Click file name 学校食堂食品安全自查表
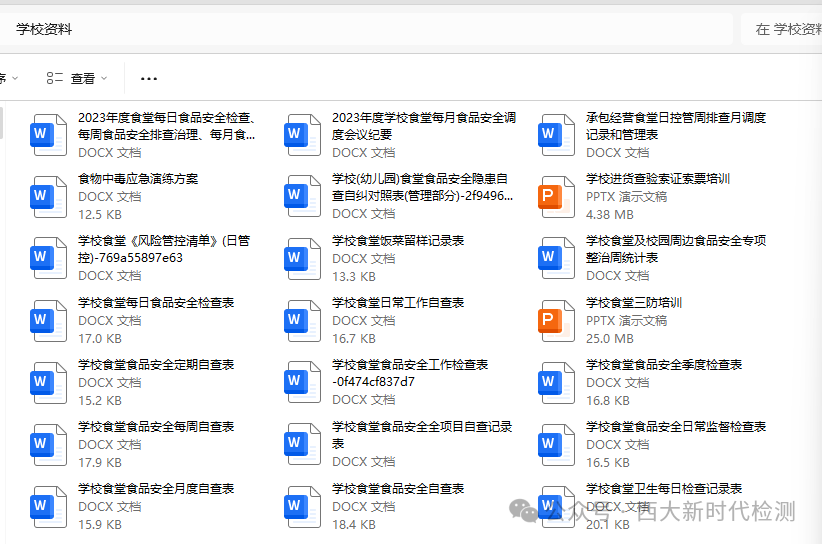Screen dimensions: 822x544 398,488
